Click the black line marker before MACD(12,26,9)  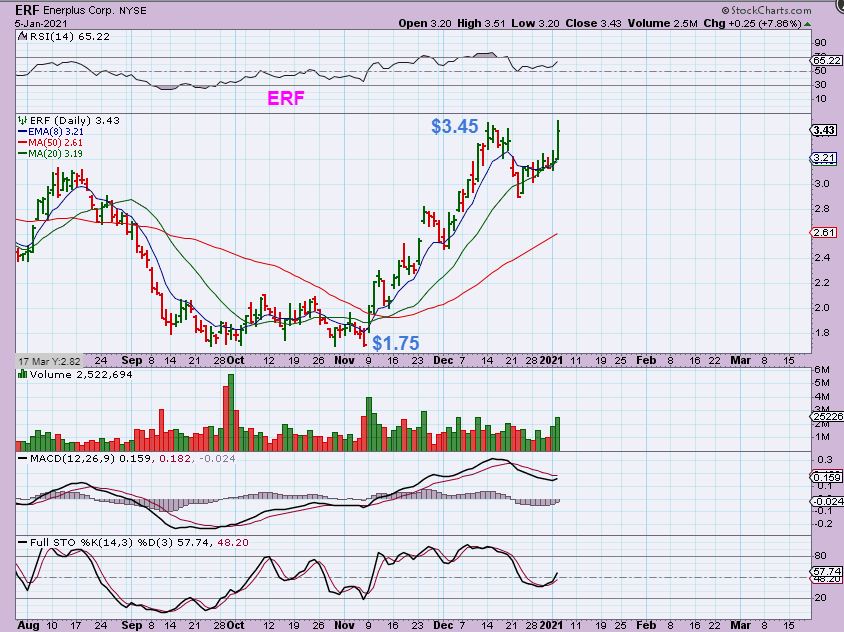(23, 459)
